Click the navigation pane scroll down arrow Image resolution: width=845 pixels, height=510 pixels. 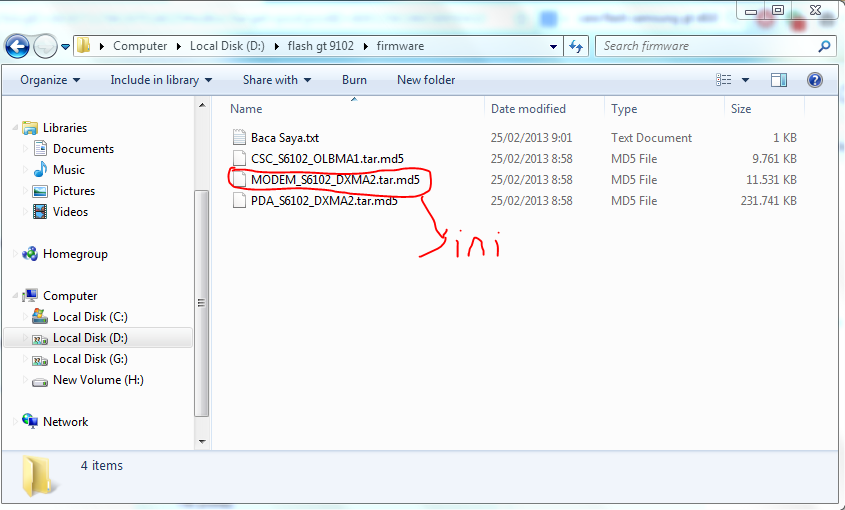202,442
